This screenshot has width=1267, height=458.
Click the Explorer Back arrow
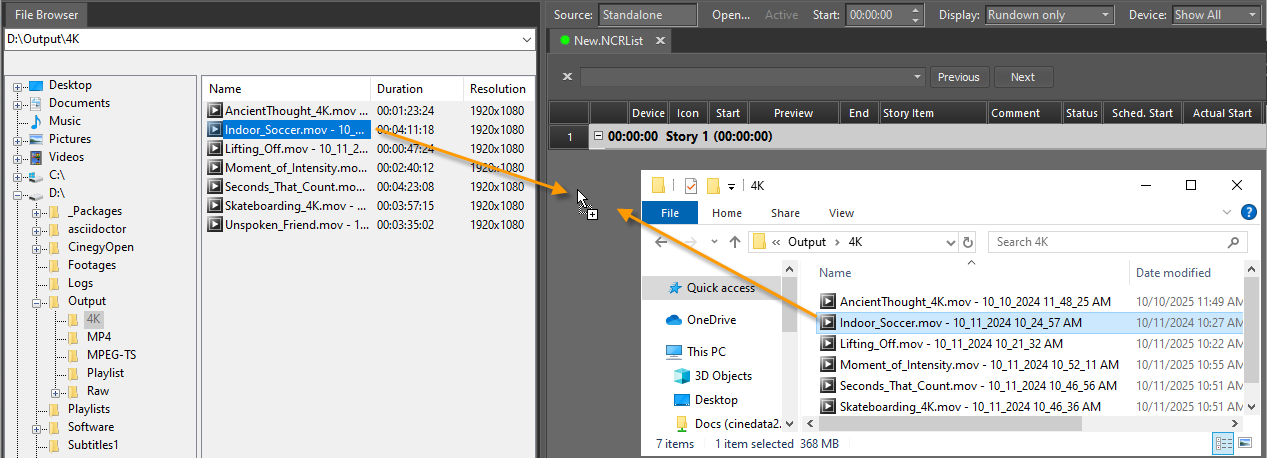pos(661,242)
